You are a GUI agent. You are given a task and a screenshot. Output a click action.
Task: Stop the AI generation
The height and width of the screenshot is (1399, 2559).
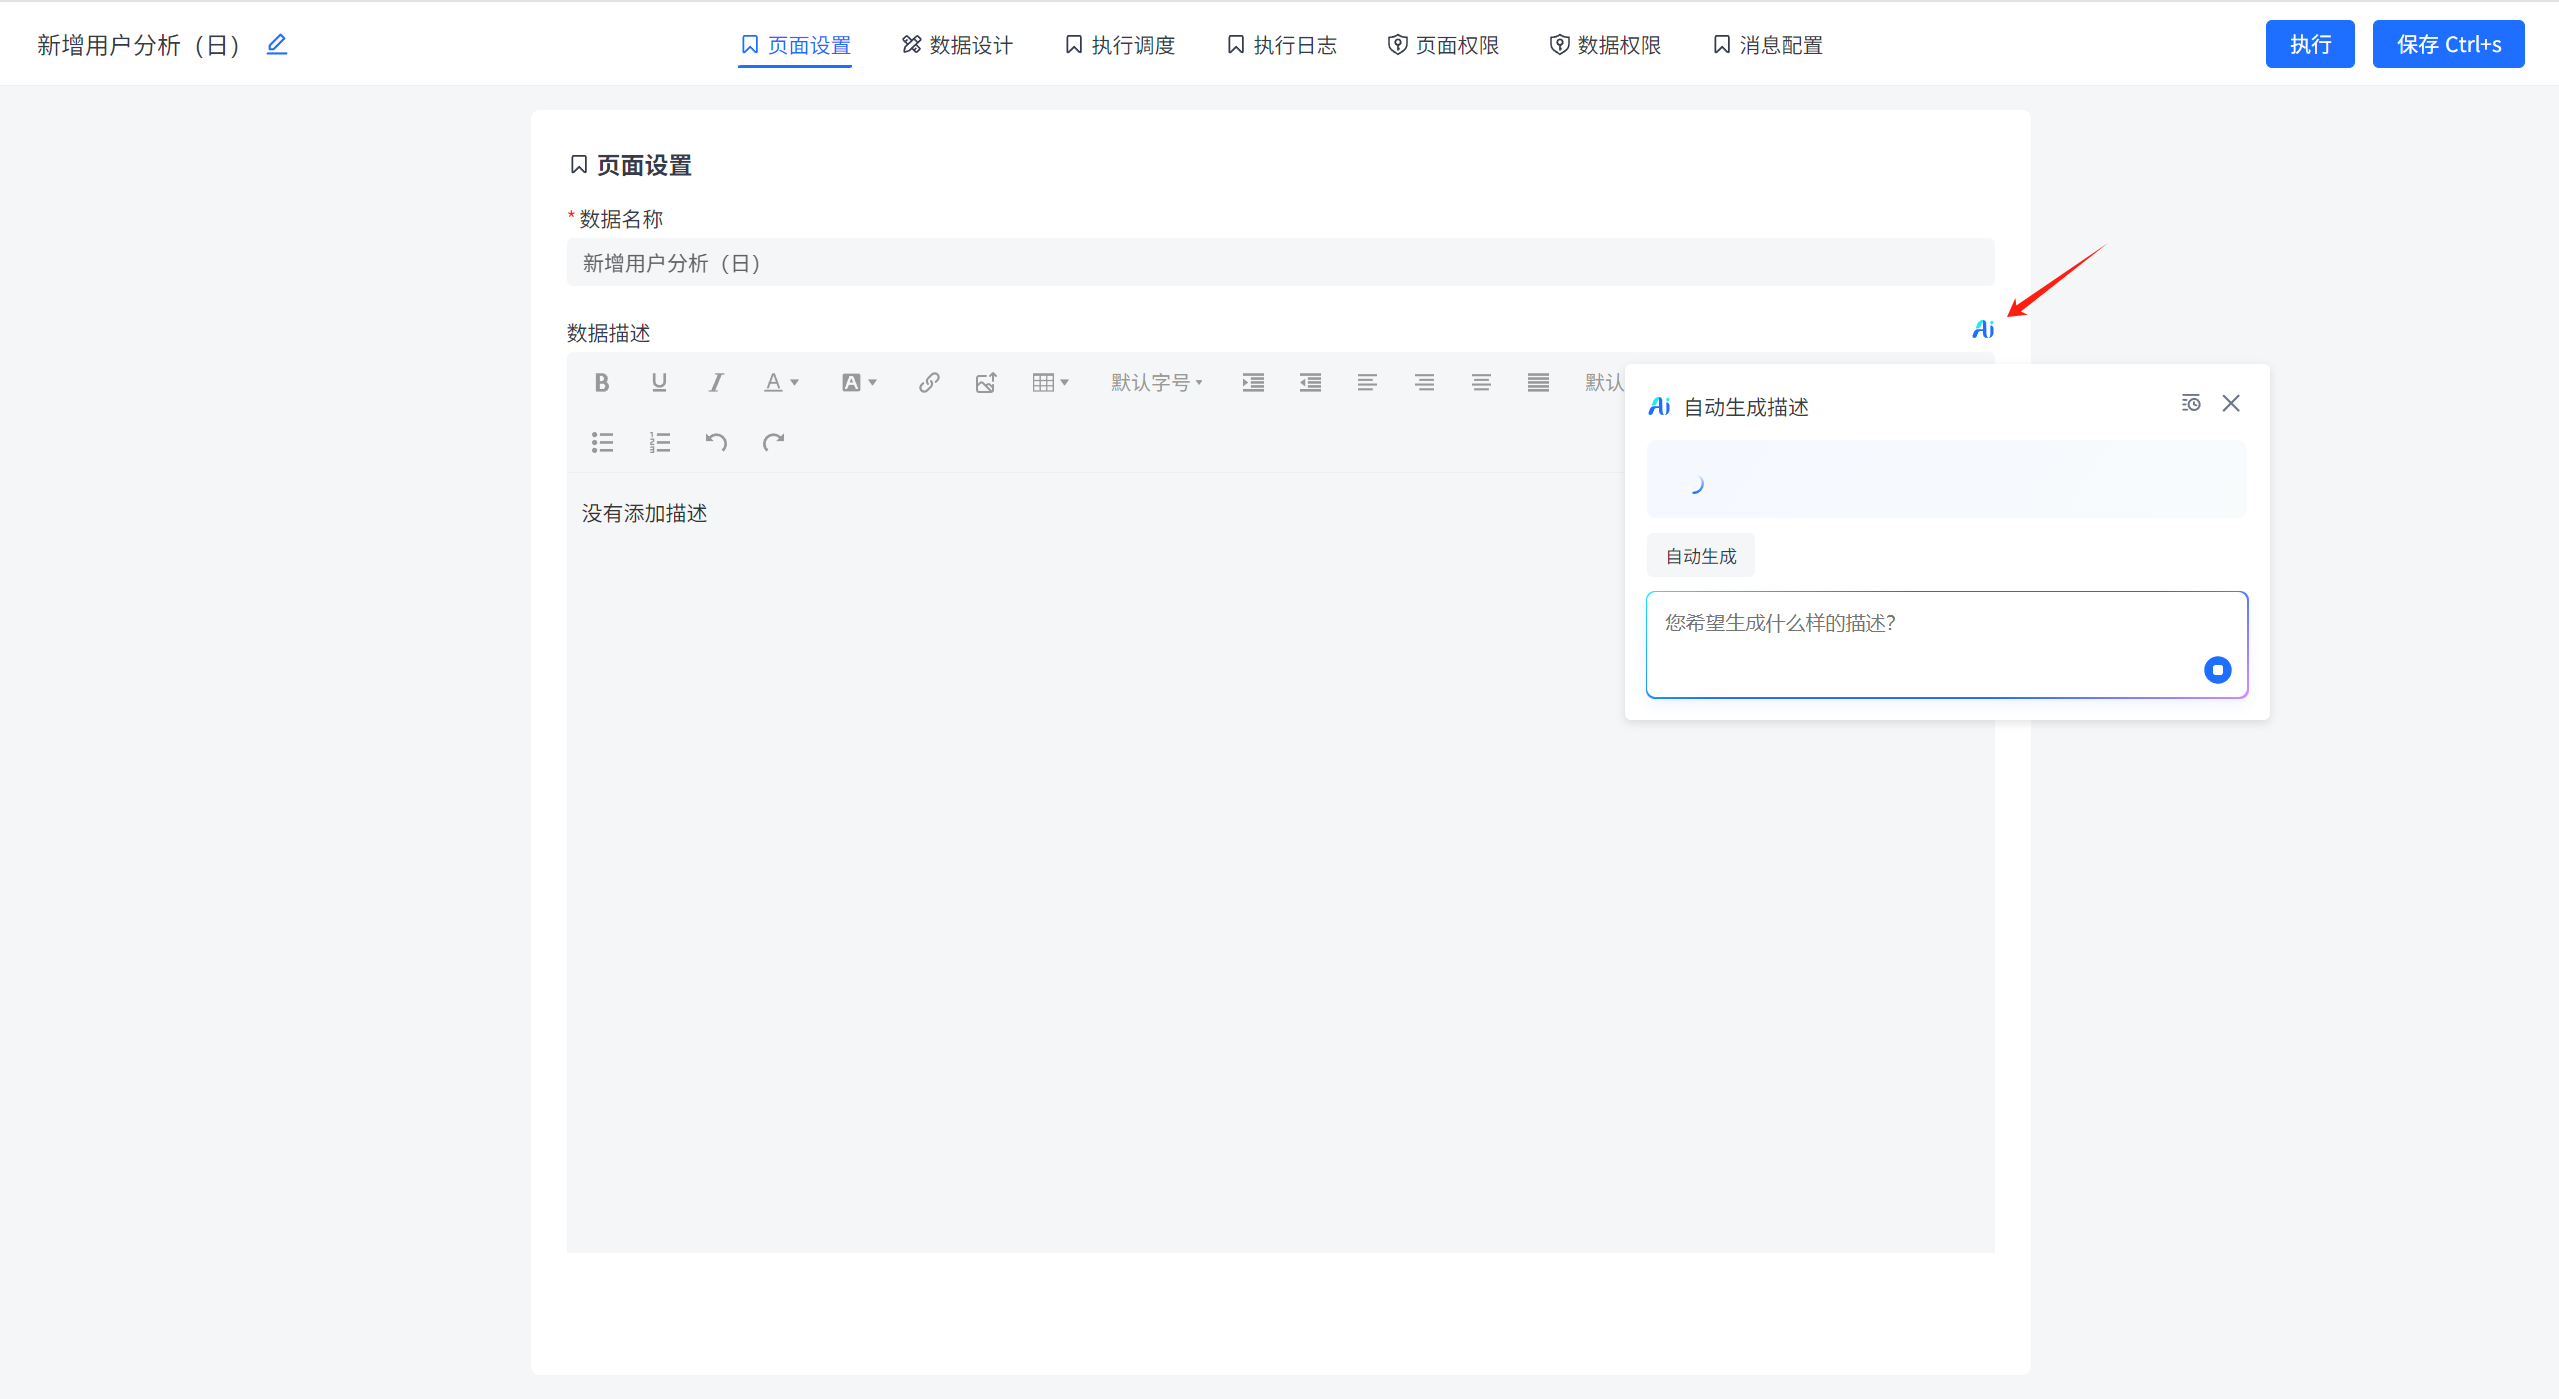click(2217, 670)
